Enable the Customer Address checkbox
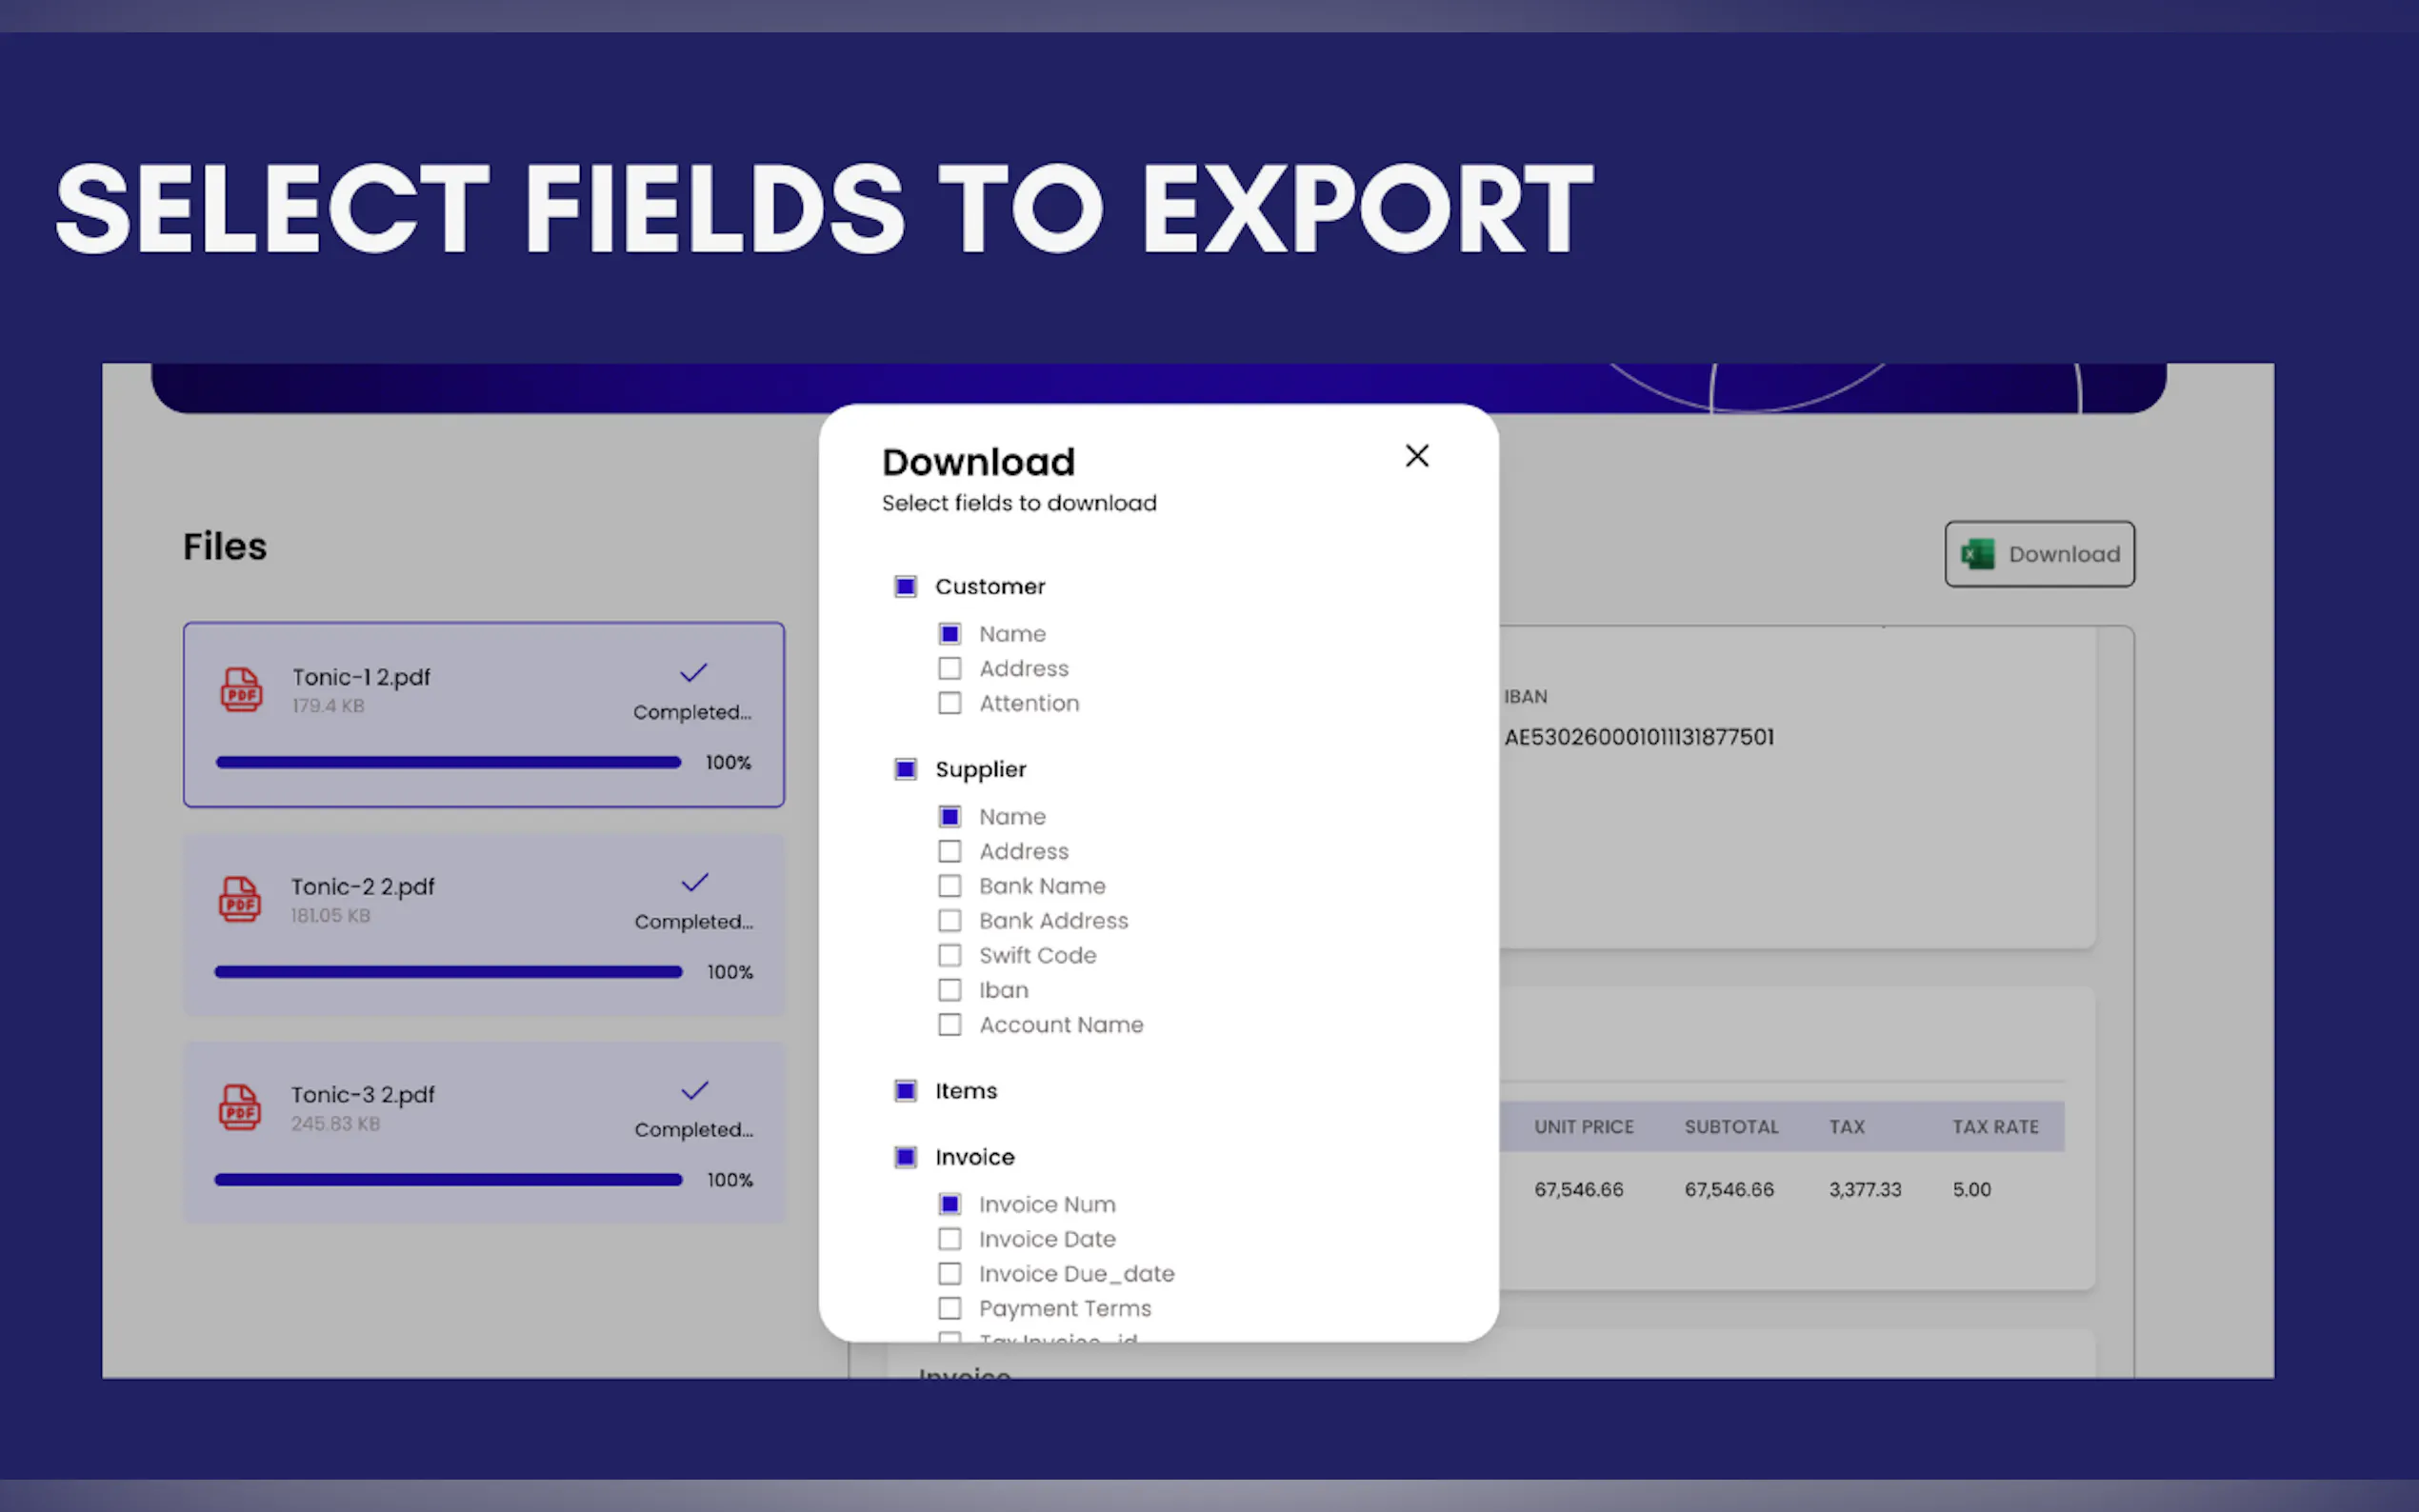Viewport: 2419px width, 1512px height. pyautogui.click(x=949, y=668)
